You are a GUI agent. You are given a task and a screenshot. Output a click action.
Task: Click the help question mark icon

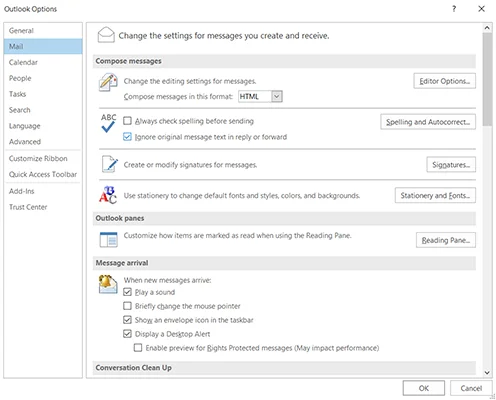(x=454, y=9)
